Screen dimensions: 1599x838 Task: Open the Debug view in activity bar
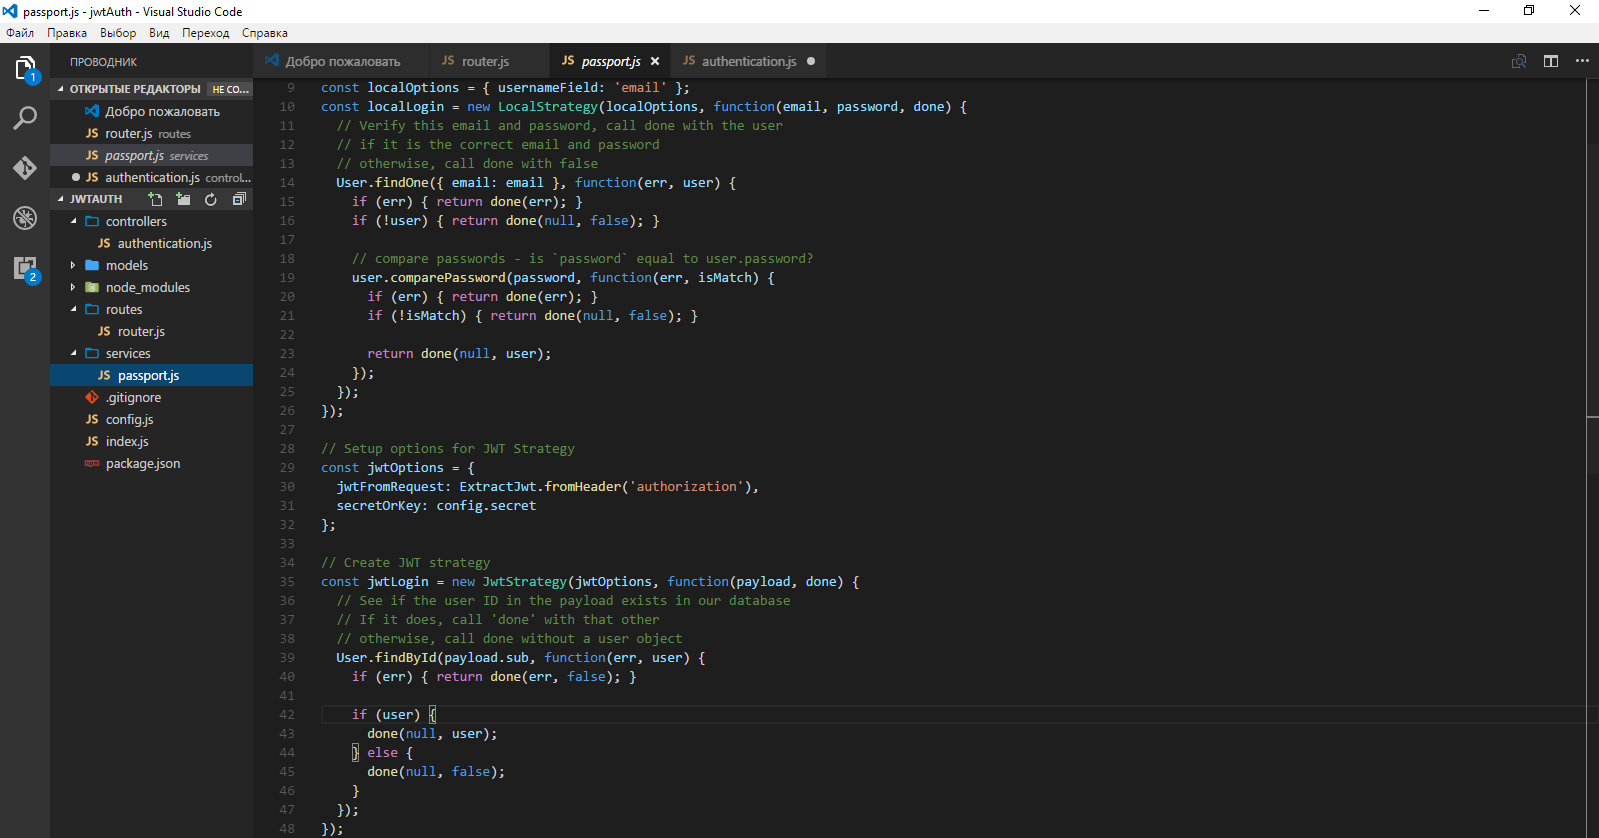pos(25,217)
